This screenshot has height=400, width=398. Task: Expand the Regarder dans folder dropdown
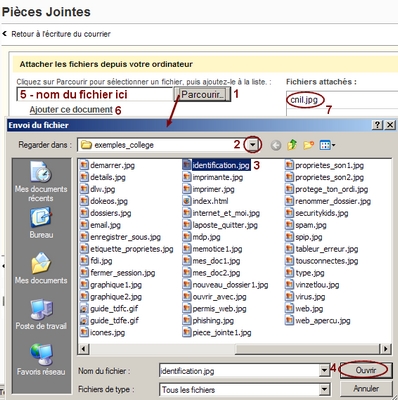pos(253,145)
